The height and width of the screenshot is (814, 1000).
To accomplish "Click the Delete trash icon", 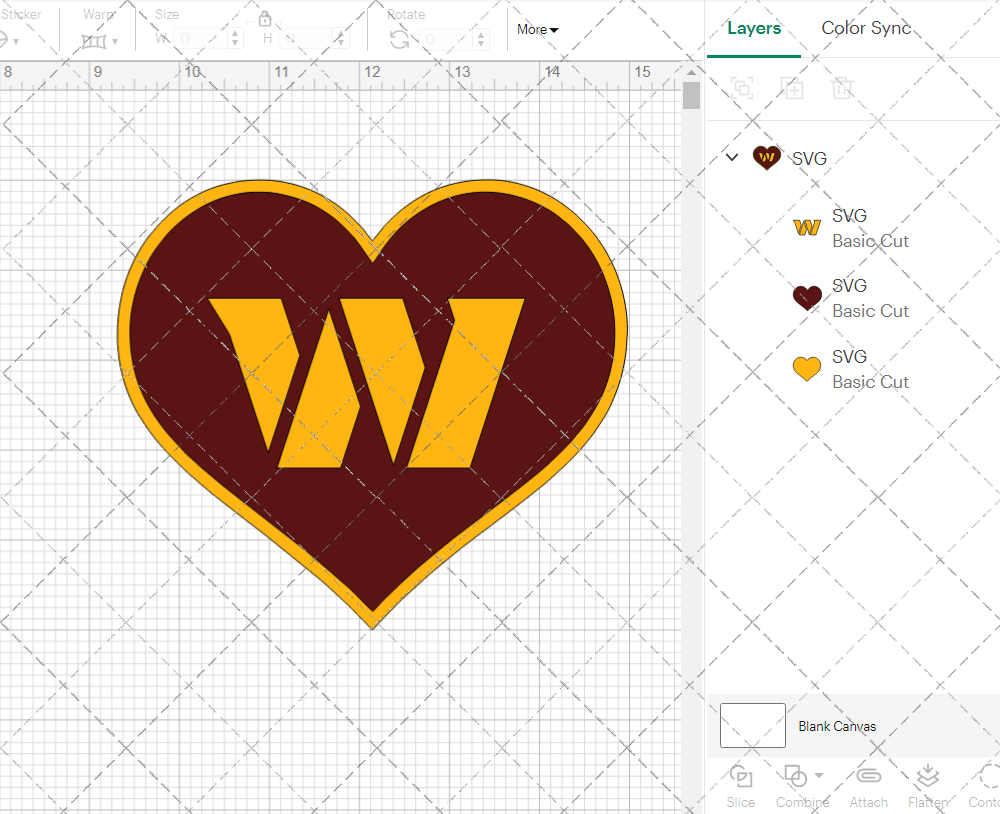I will [842, 87].
